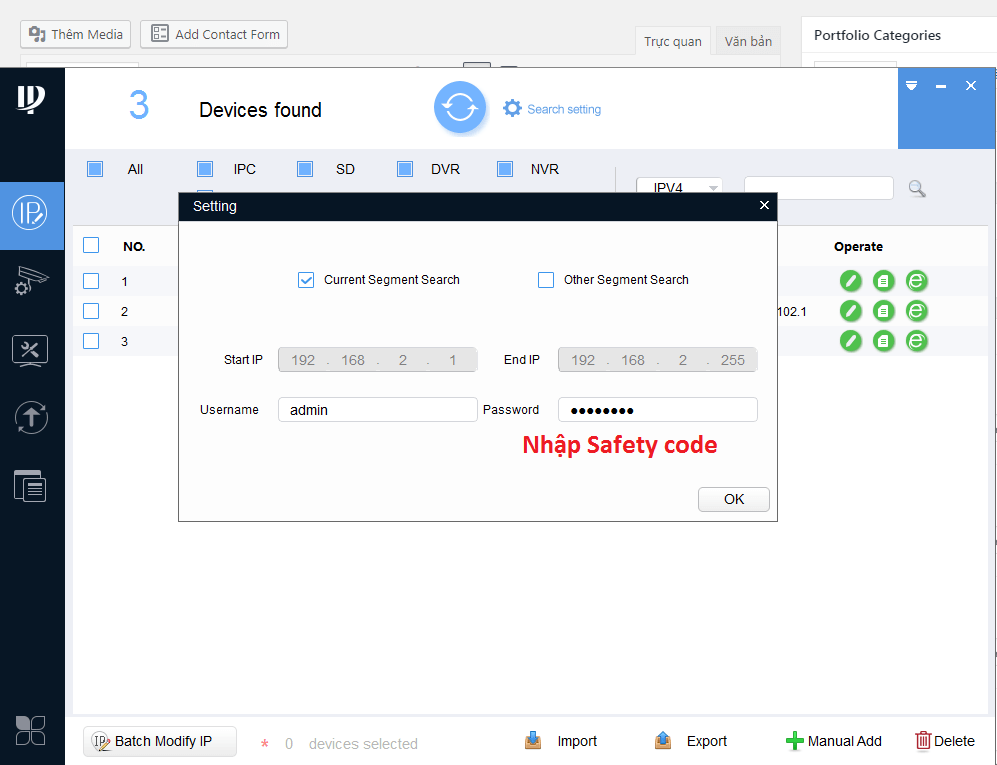Click the magnifier search icon
The image size is (997, 765).
[x=916, y=188]
